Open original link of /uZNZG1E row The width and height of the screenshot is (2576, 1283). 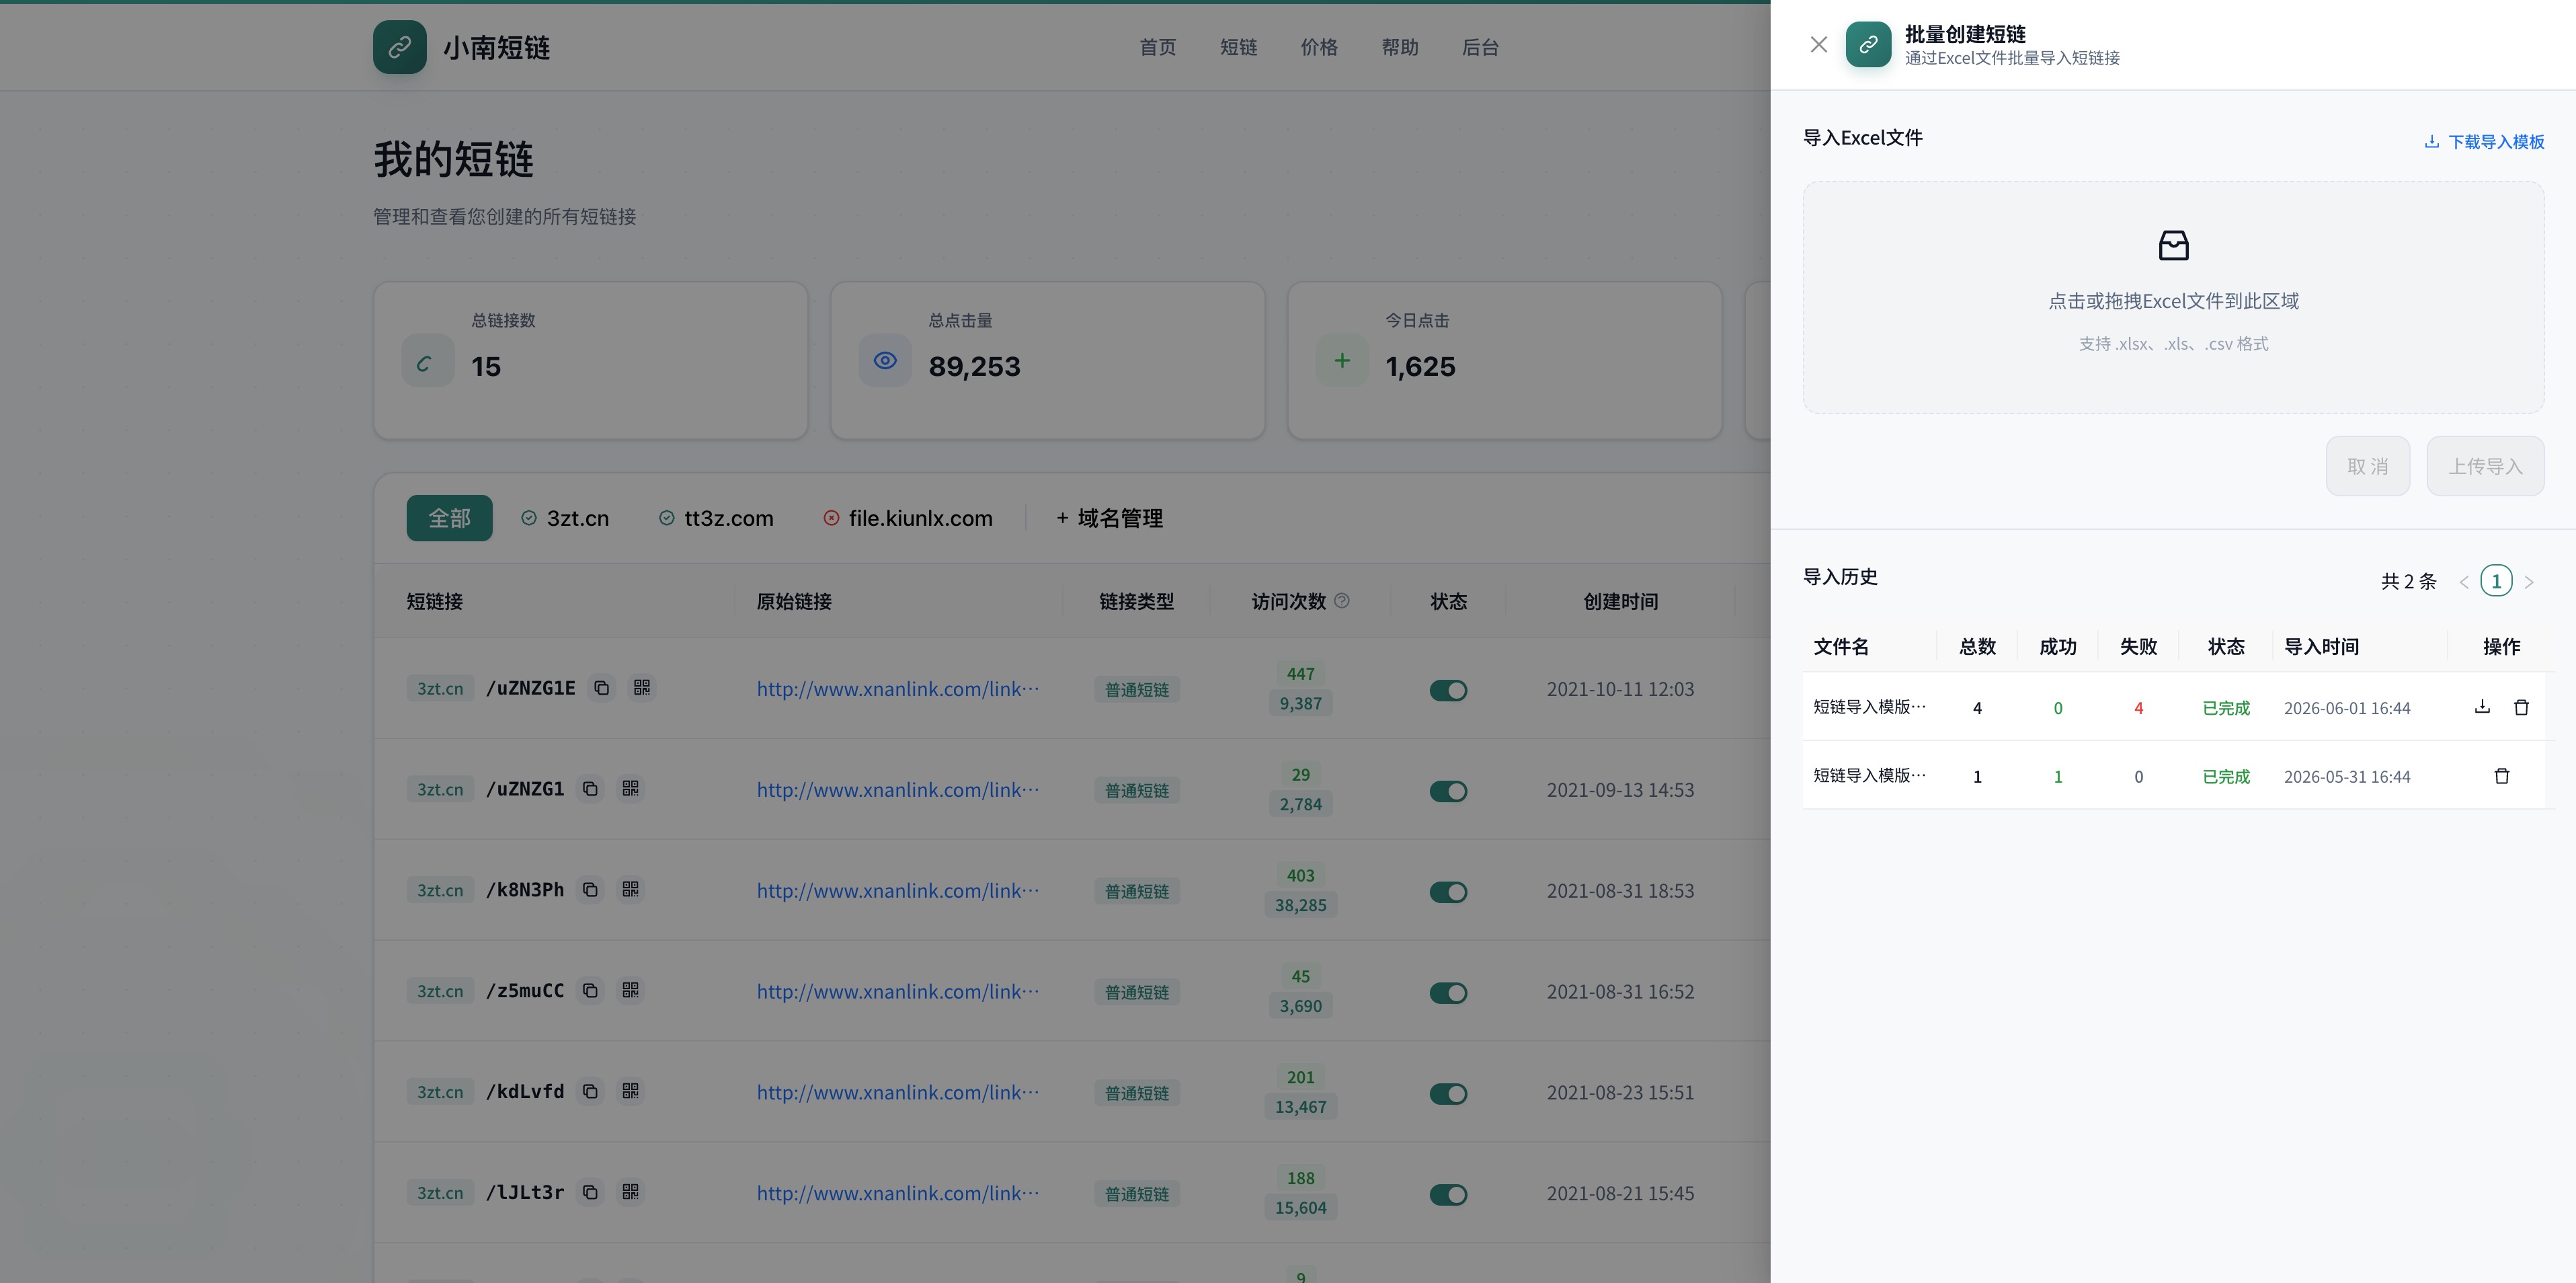pos(898,689)
